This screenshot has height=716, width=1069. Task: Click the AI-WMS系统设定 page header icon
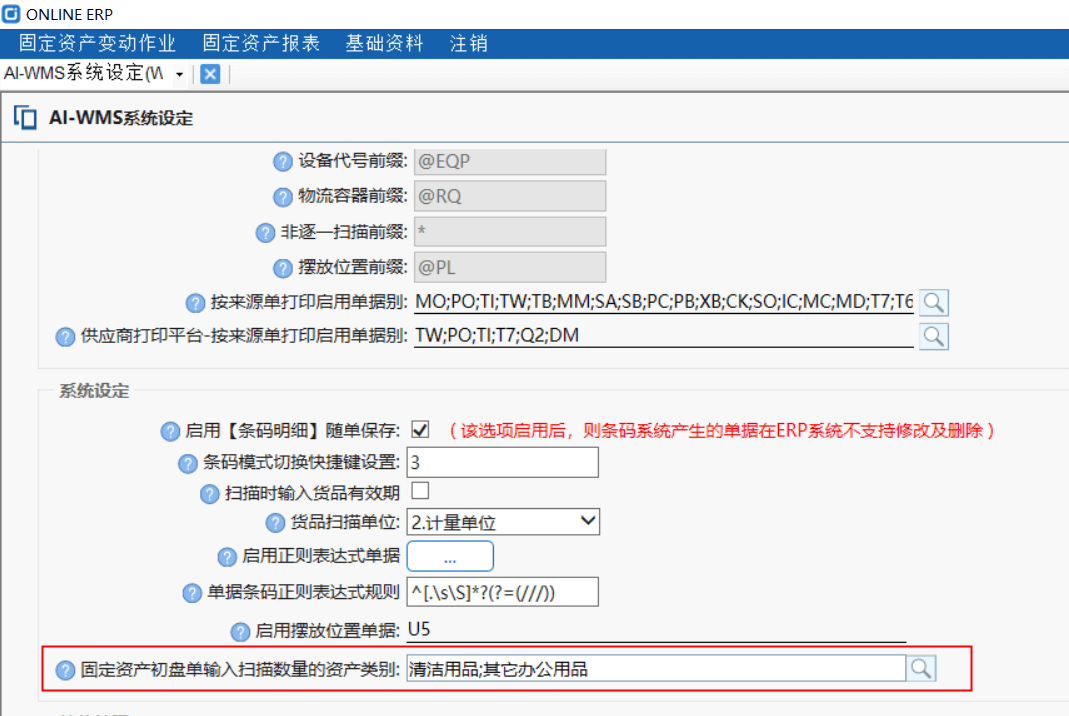click(x=25, y=117)
